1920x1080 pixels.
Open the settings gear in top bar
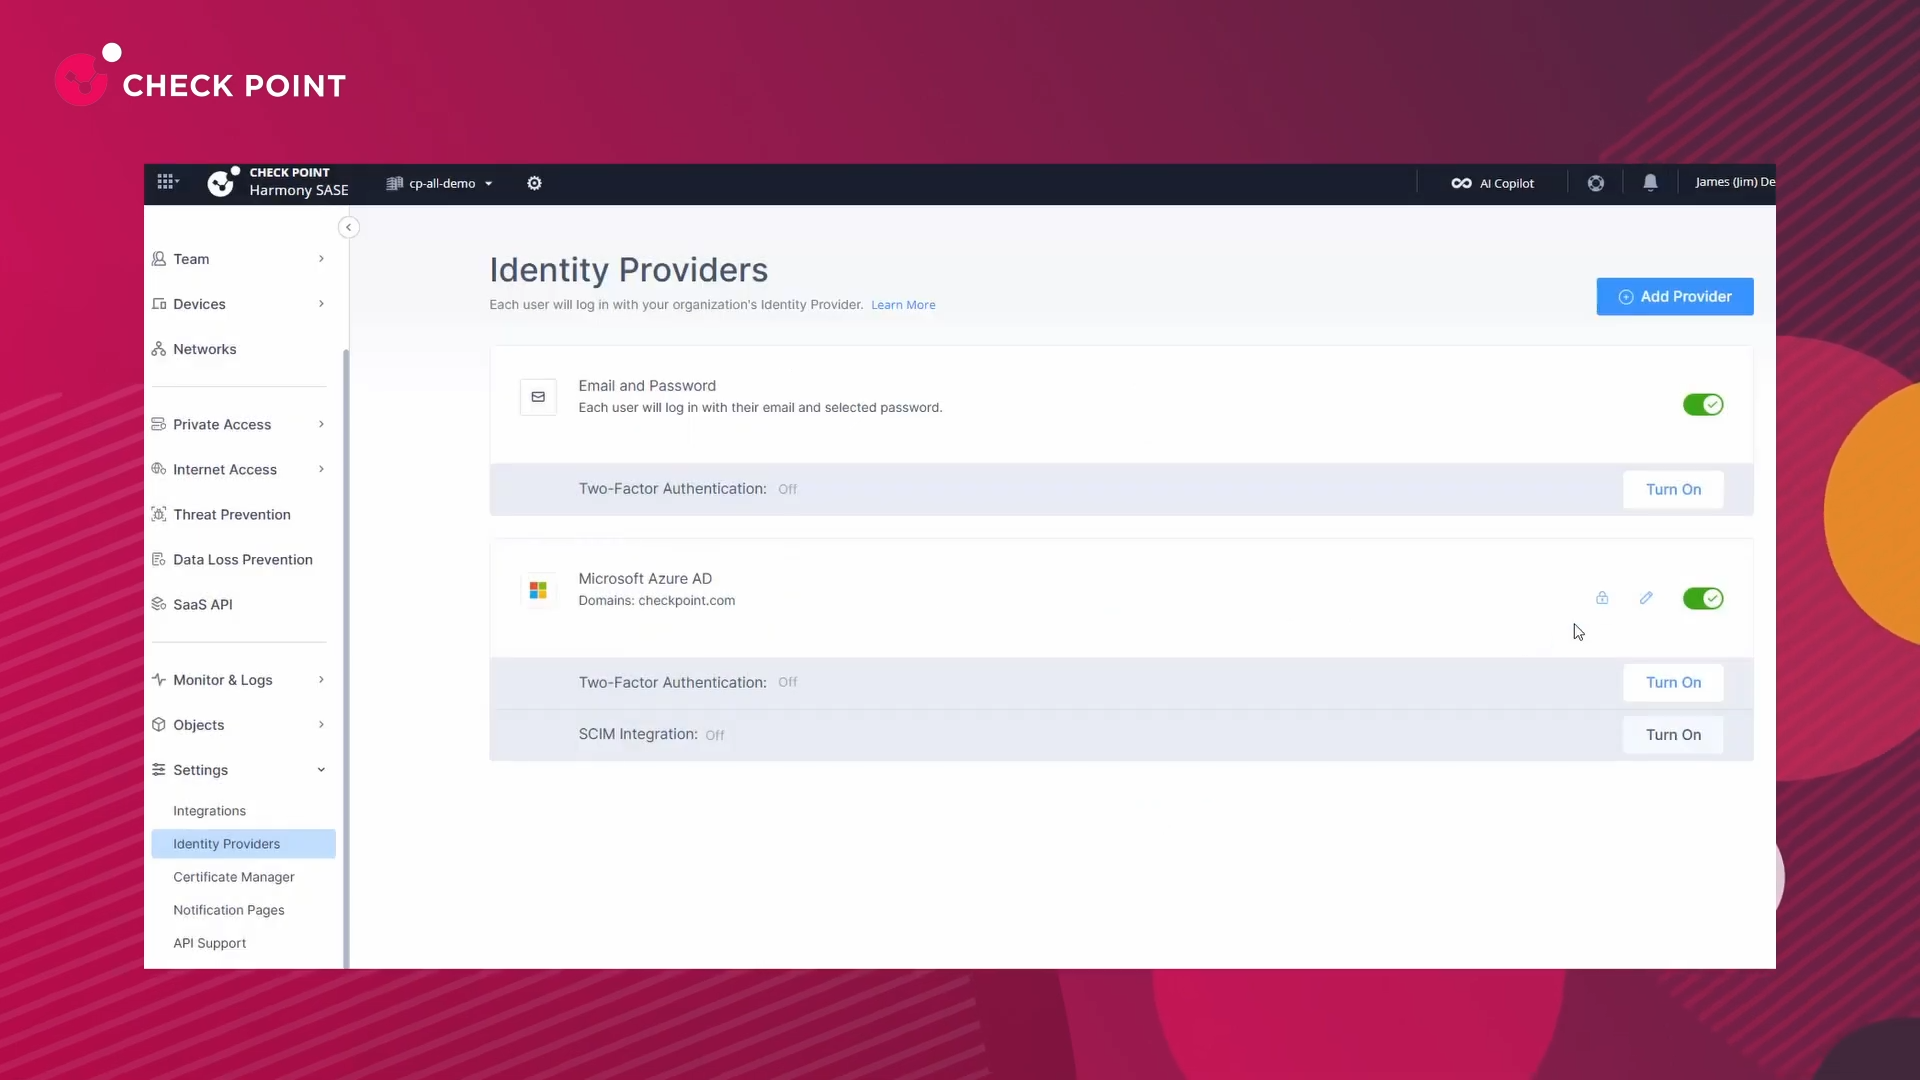(x=534, y=183)
